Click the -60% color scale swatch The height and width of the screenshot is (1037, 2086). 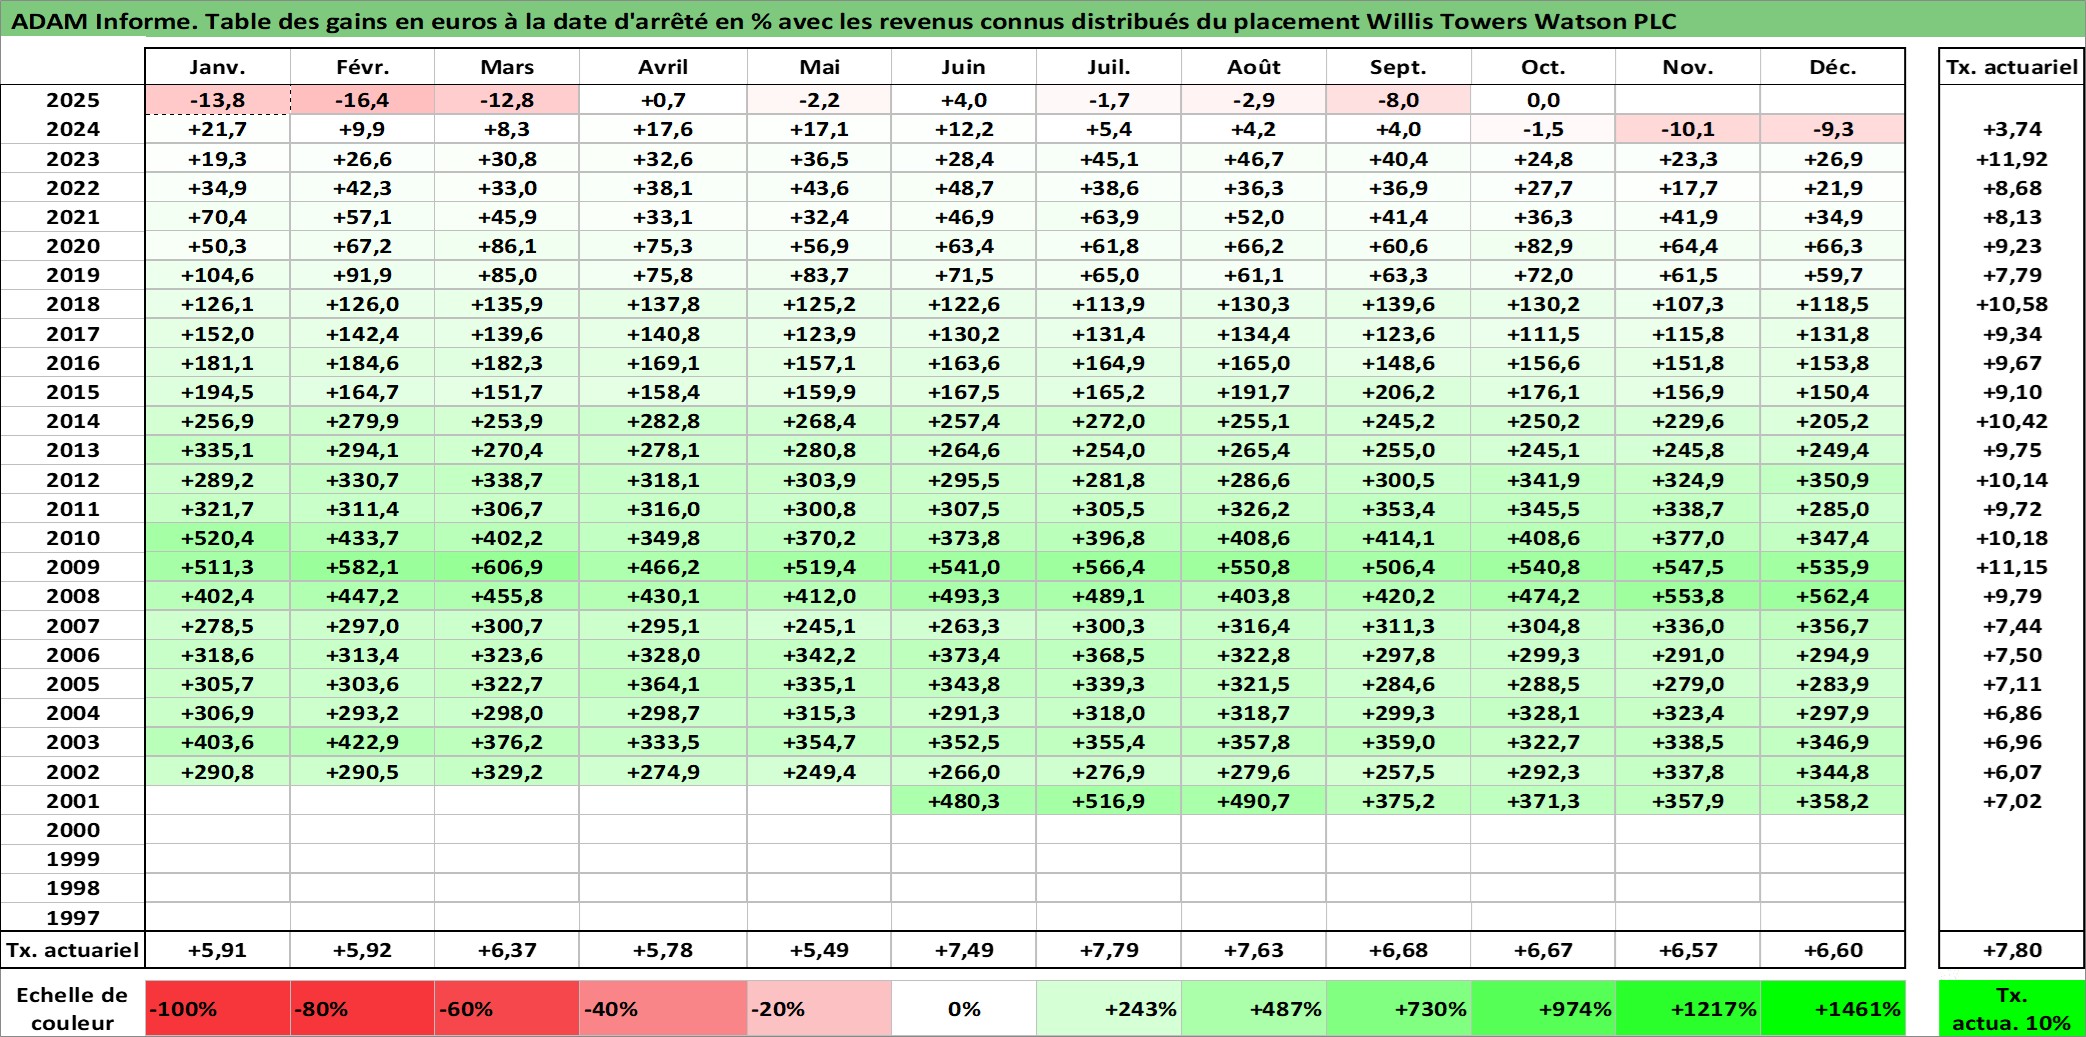click(507, 1008)
